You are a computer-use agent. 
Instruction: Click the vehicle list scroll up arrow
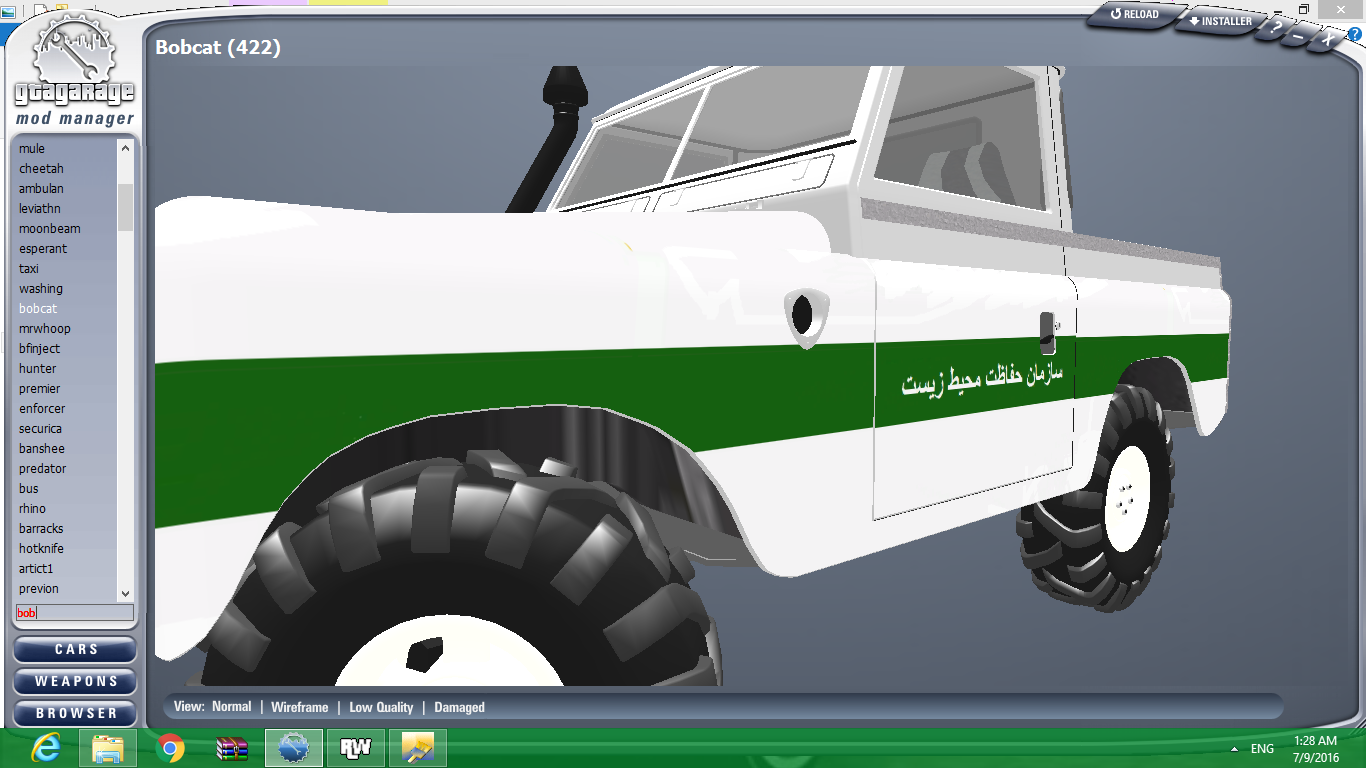125,148
